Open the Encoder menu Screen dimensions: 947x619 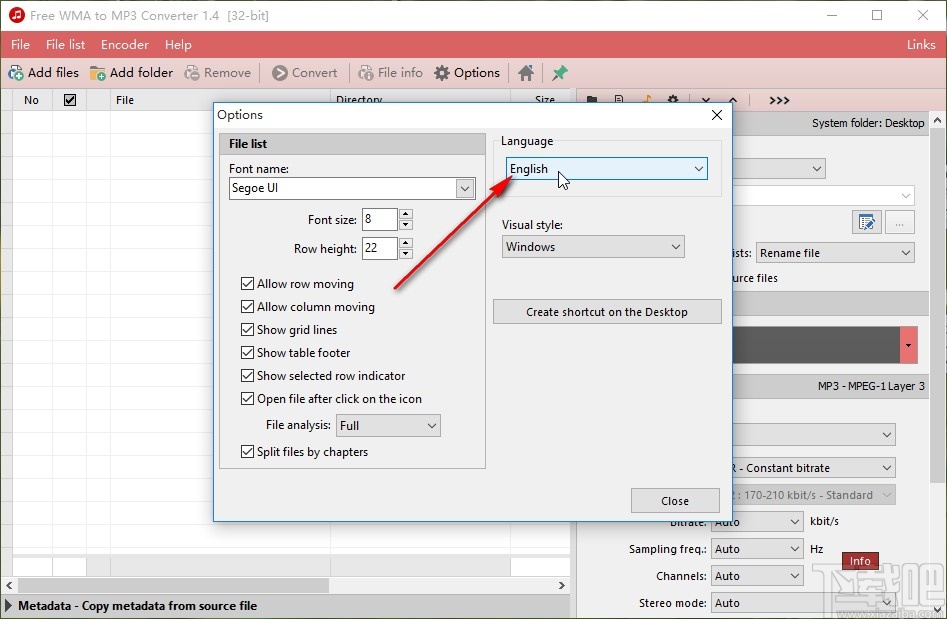point(124,44)
